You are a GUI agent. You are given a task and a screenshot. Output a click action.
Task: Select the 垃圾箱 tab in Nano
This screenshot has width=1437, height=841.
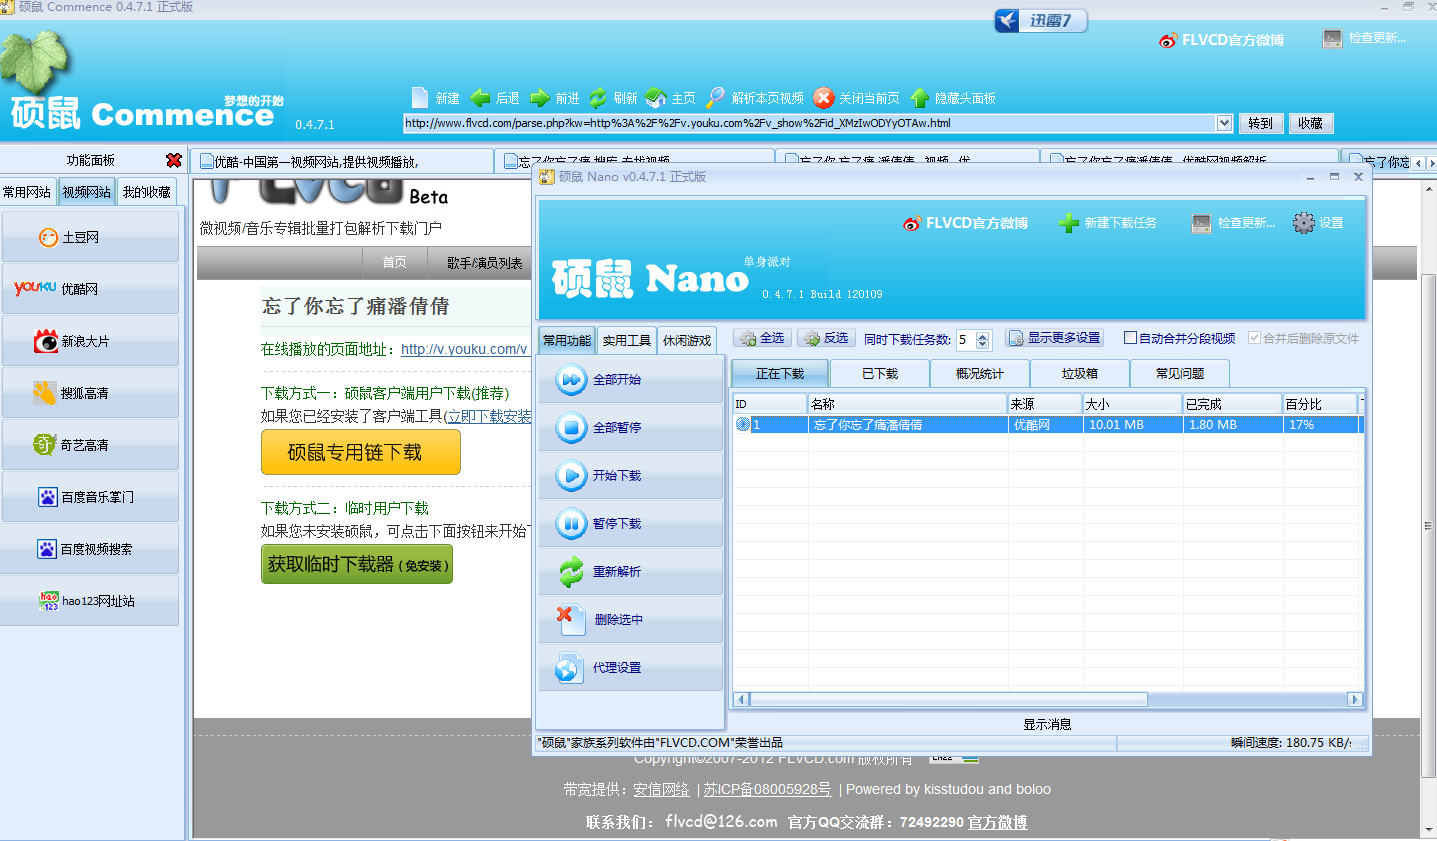[1080, 373]
